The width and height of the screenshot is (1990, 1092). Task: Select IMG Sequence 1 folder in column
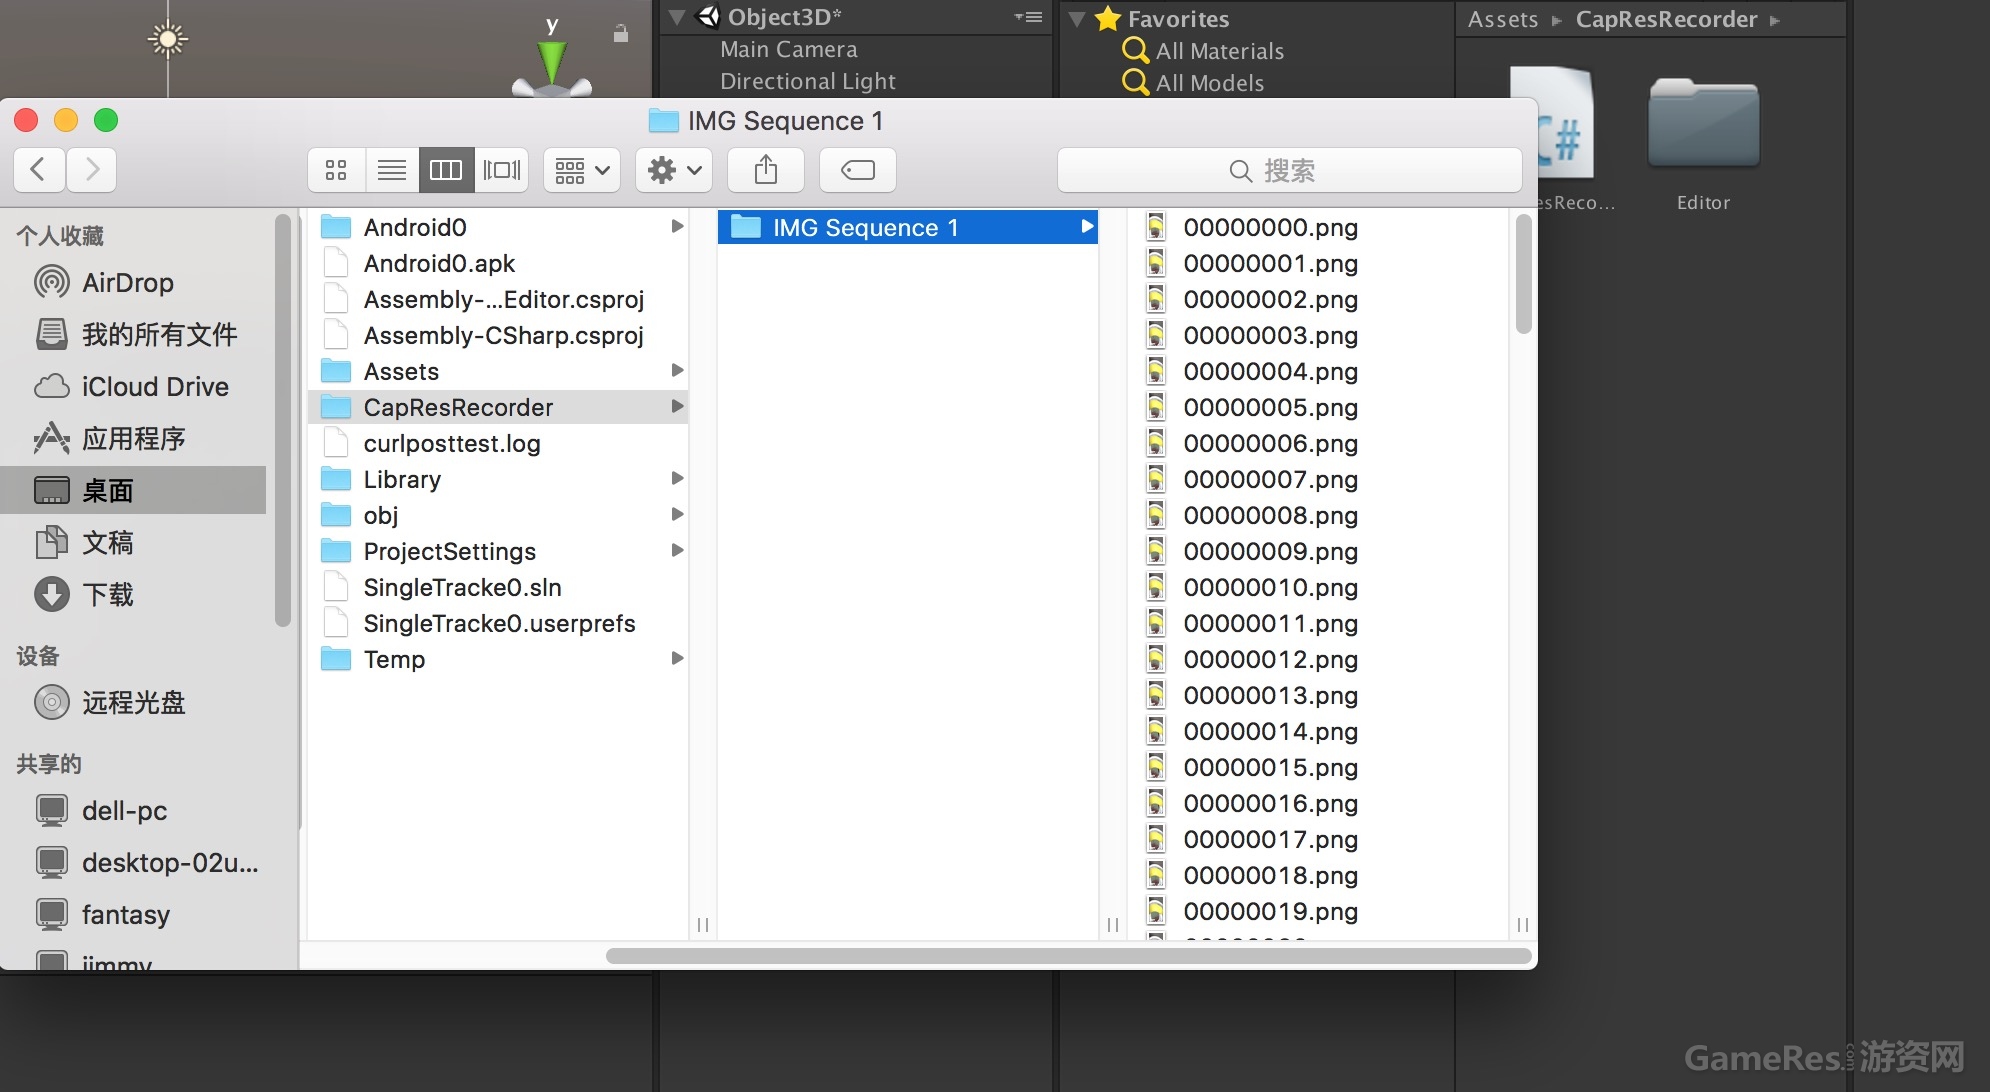(x=908, y=227)
